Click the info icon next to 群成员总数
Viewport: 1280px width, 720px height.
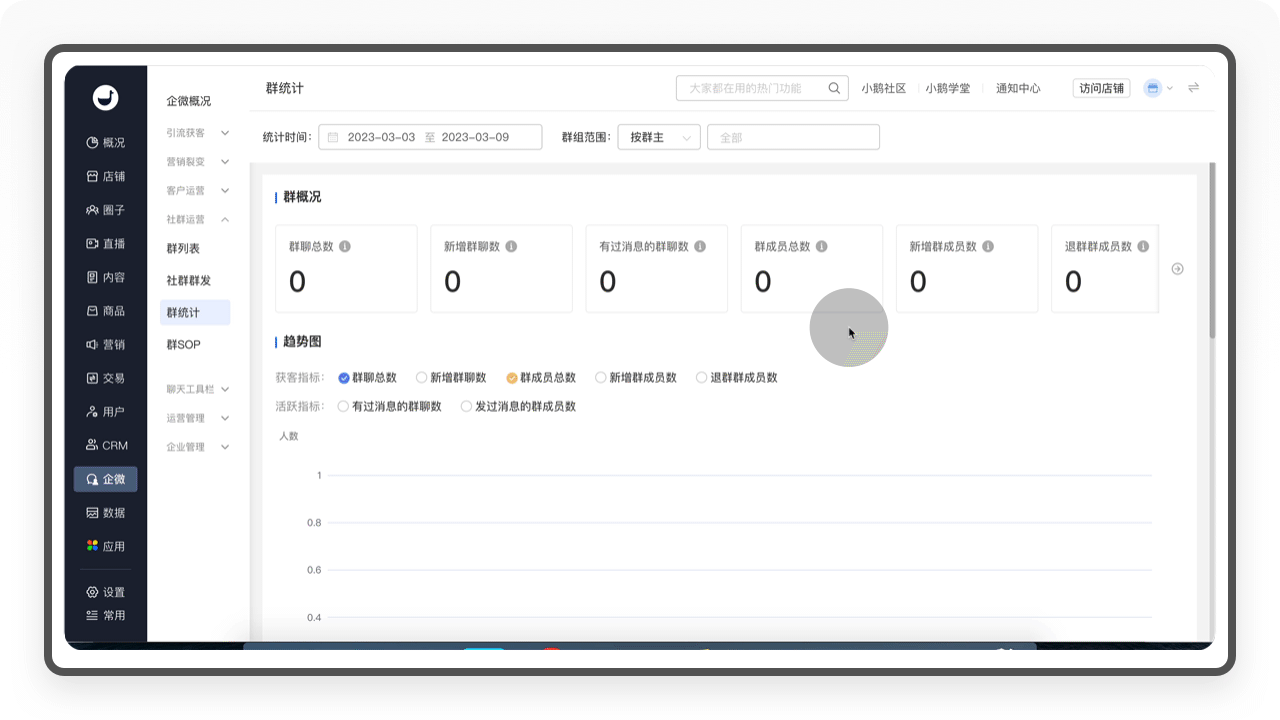pyautogui.click(x=822, y=246)
